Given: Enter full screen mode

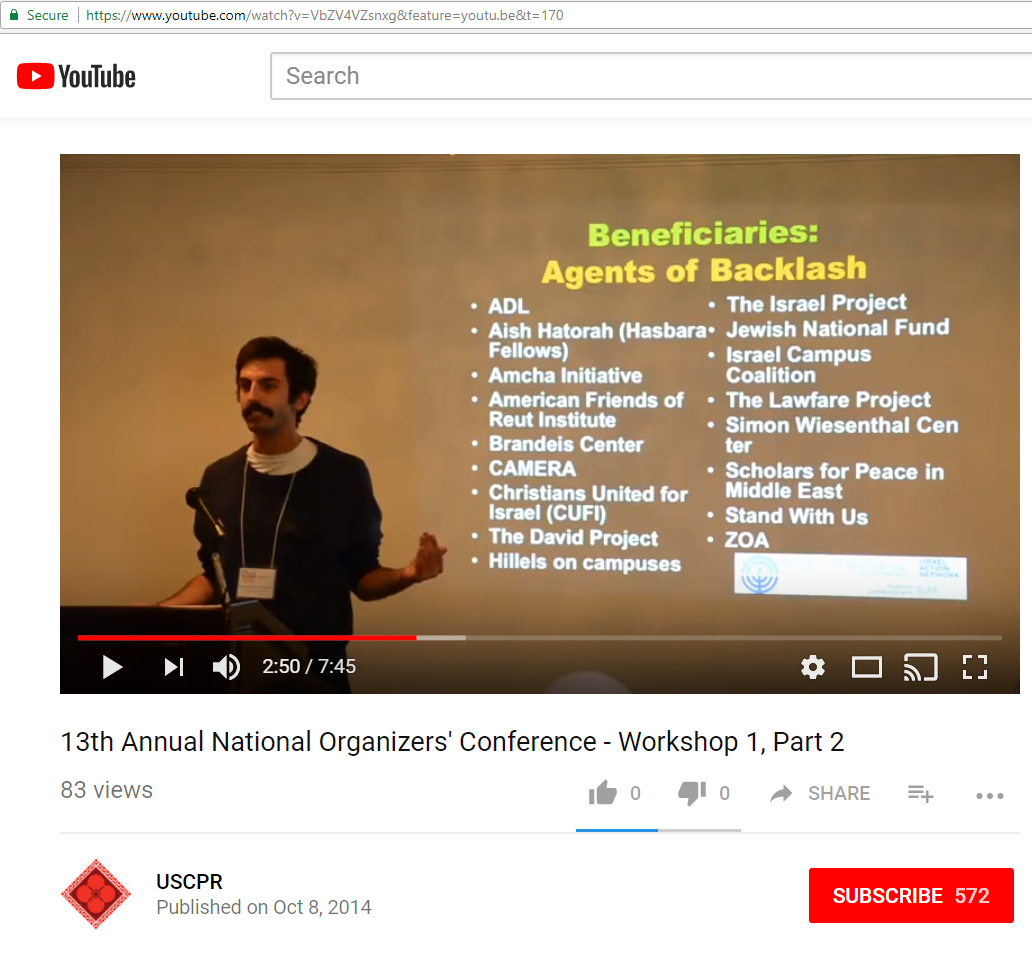Looking at the screenshot, I should pos(975,667).
